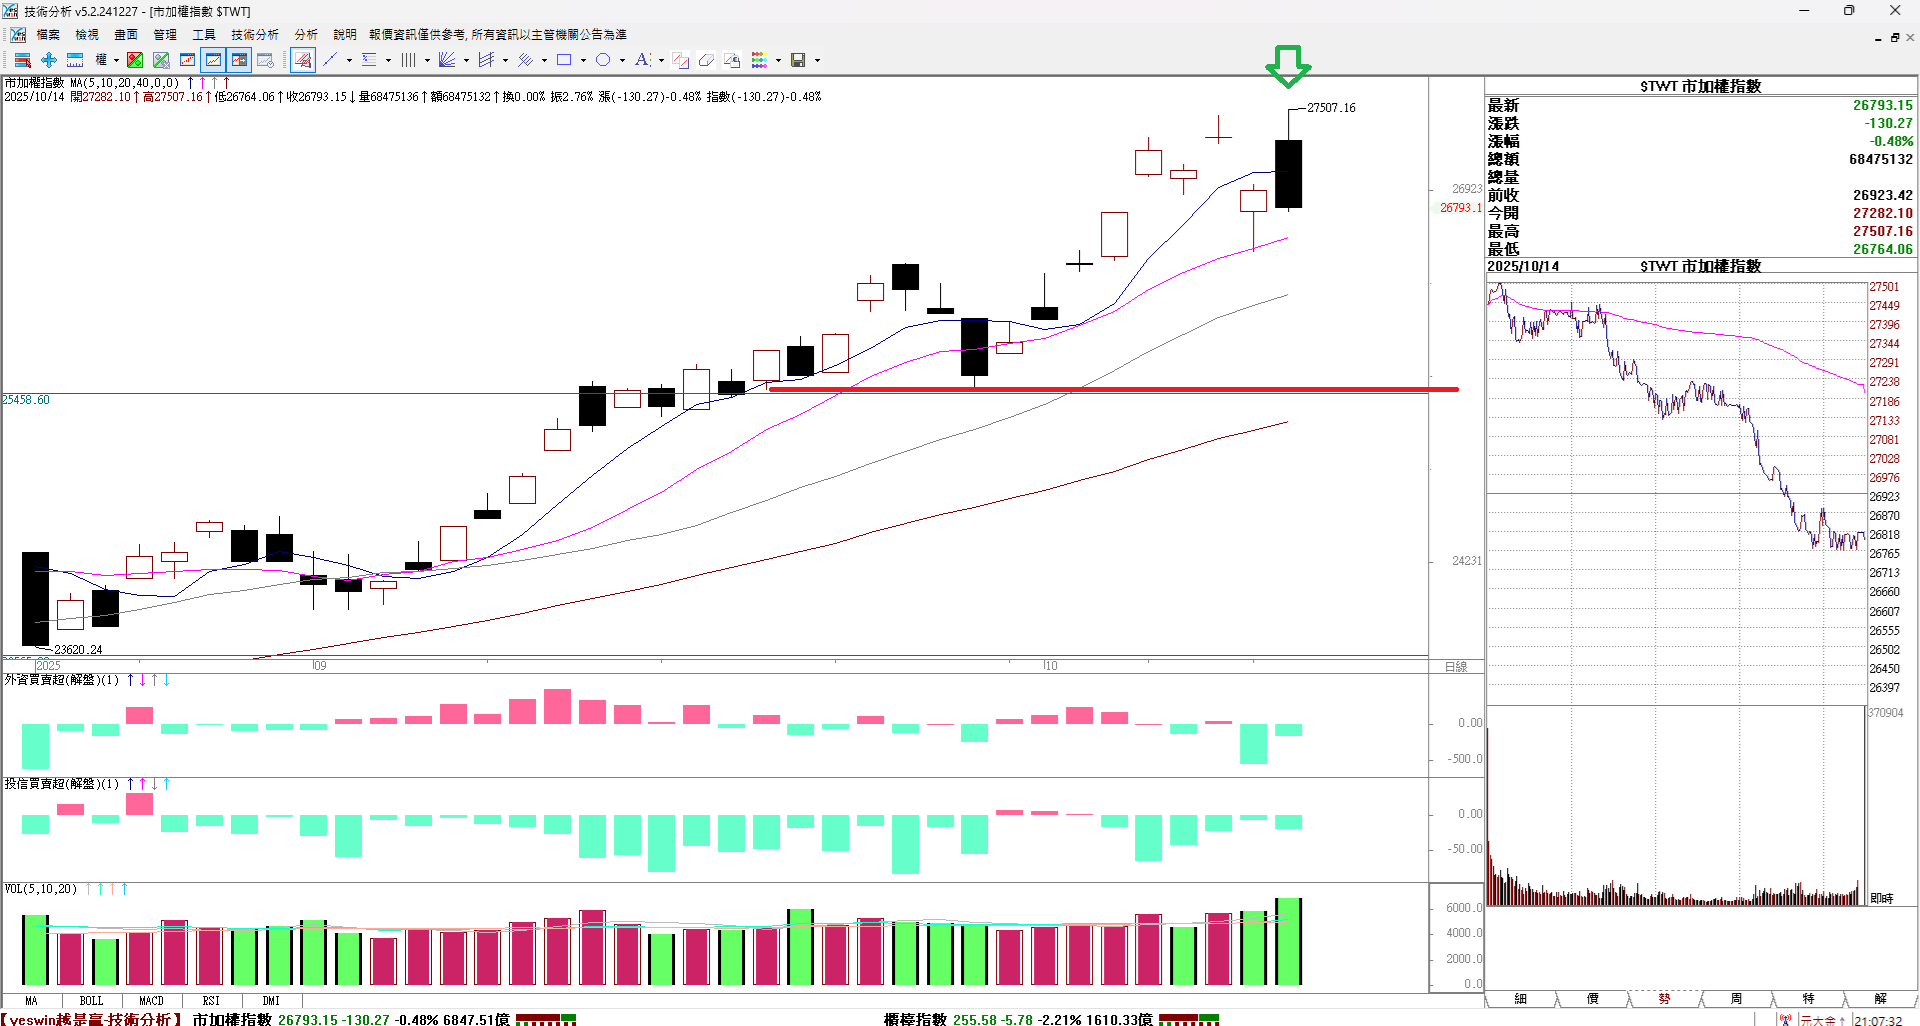Select the fan lines drawing tool
1920x1026 pixels.
pyautogui.click(x=447, y=60)
